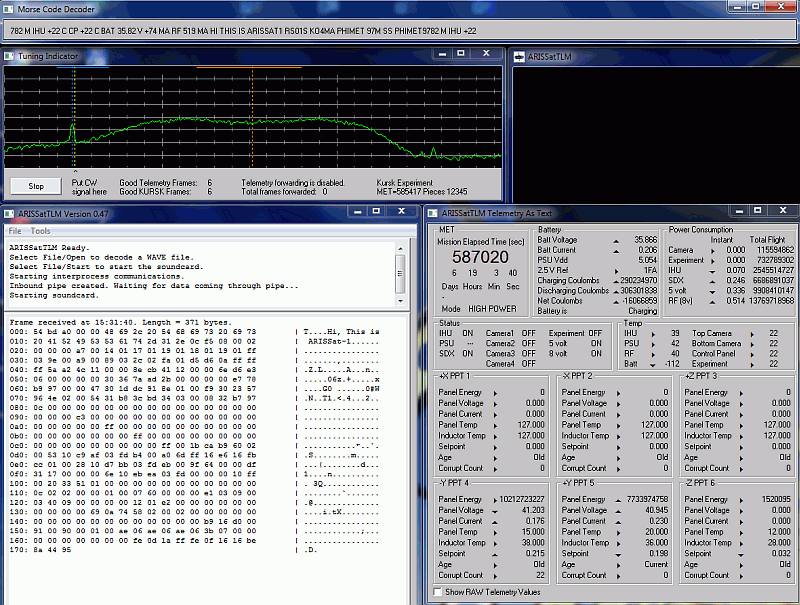
Task: Click 'Telemetry forwarding is disabled' text
Action: click(x=293, y=183)
